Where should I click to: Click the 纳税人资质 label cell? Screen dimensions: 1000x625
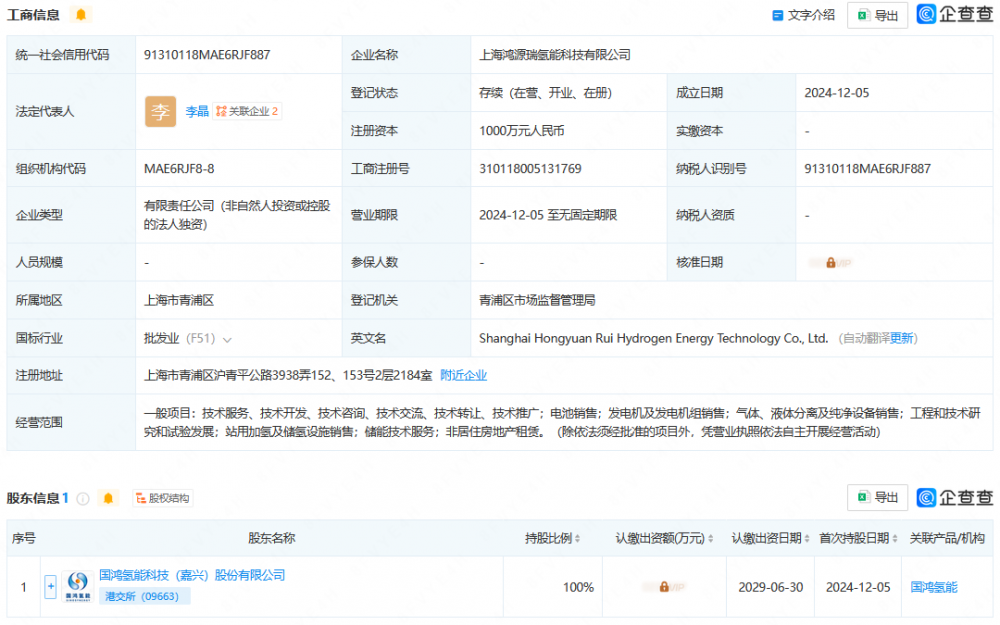point(732,215)
